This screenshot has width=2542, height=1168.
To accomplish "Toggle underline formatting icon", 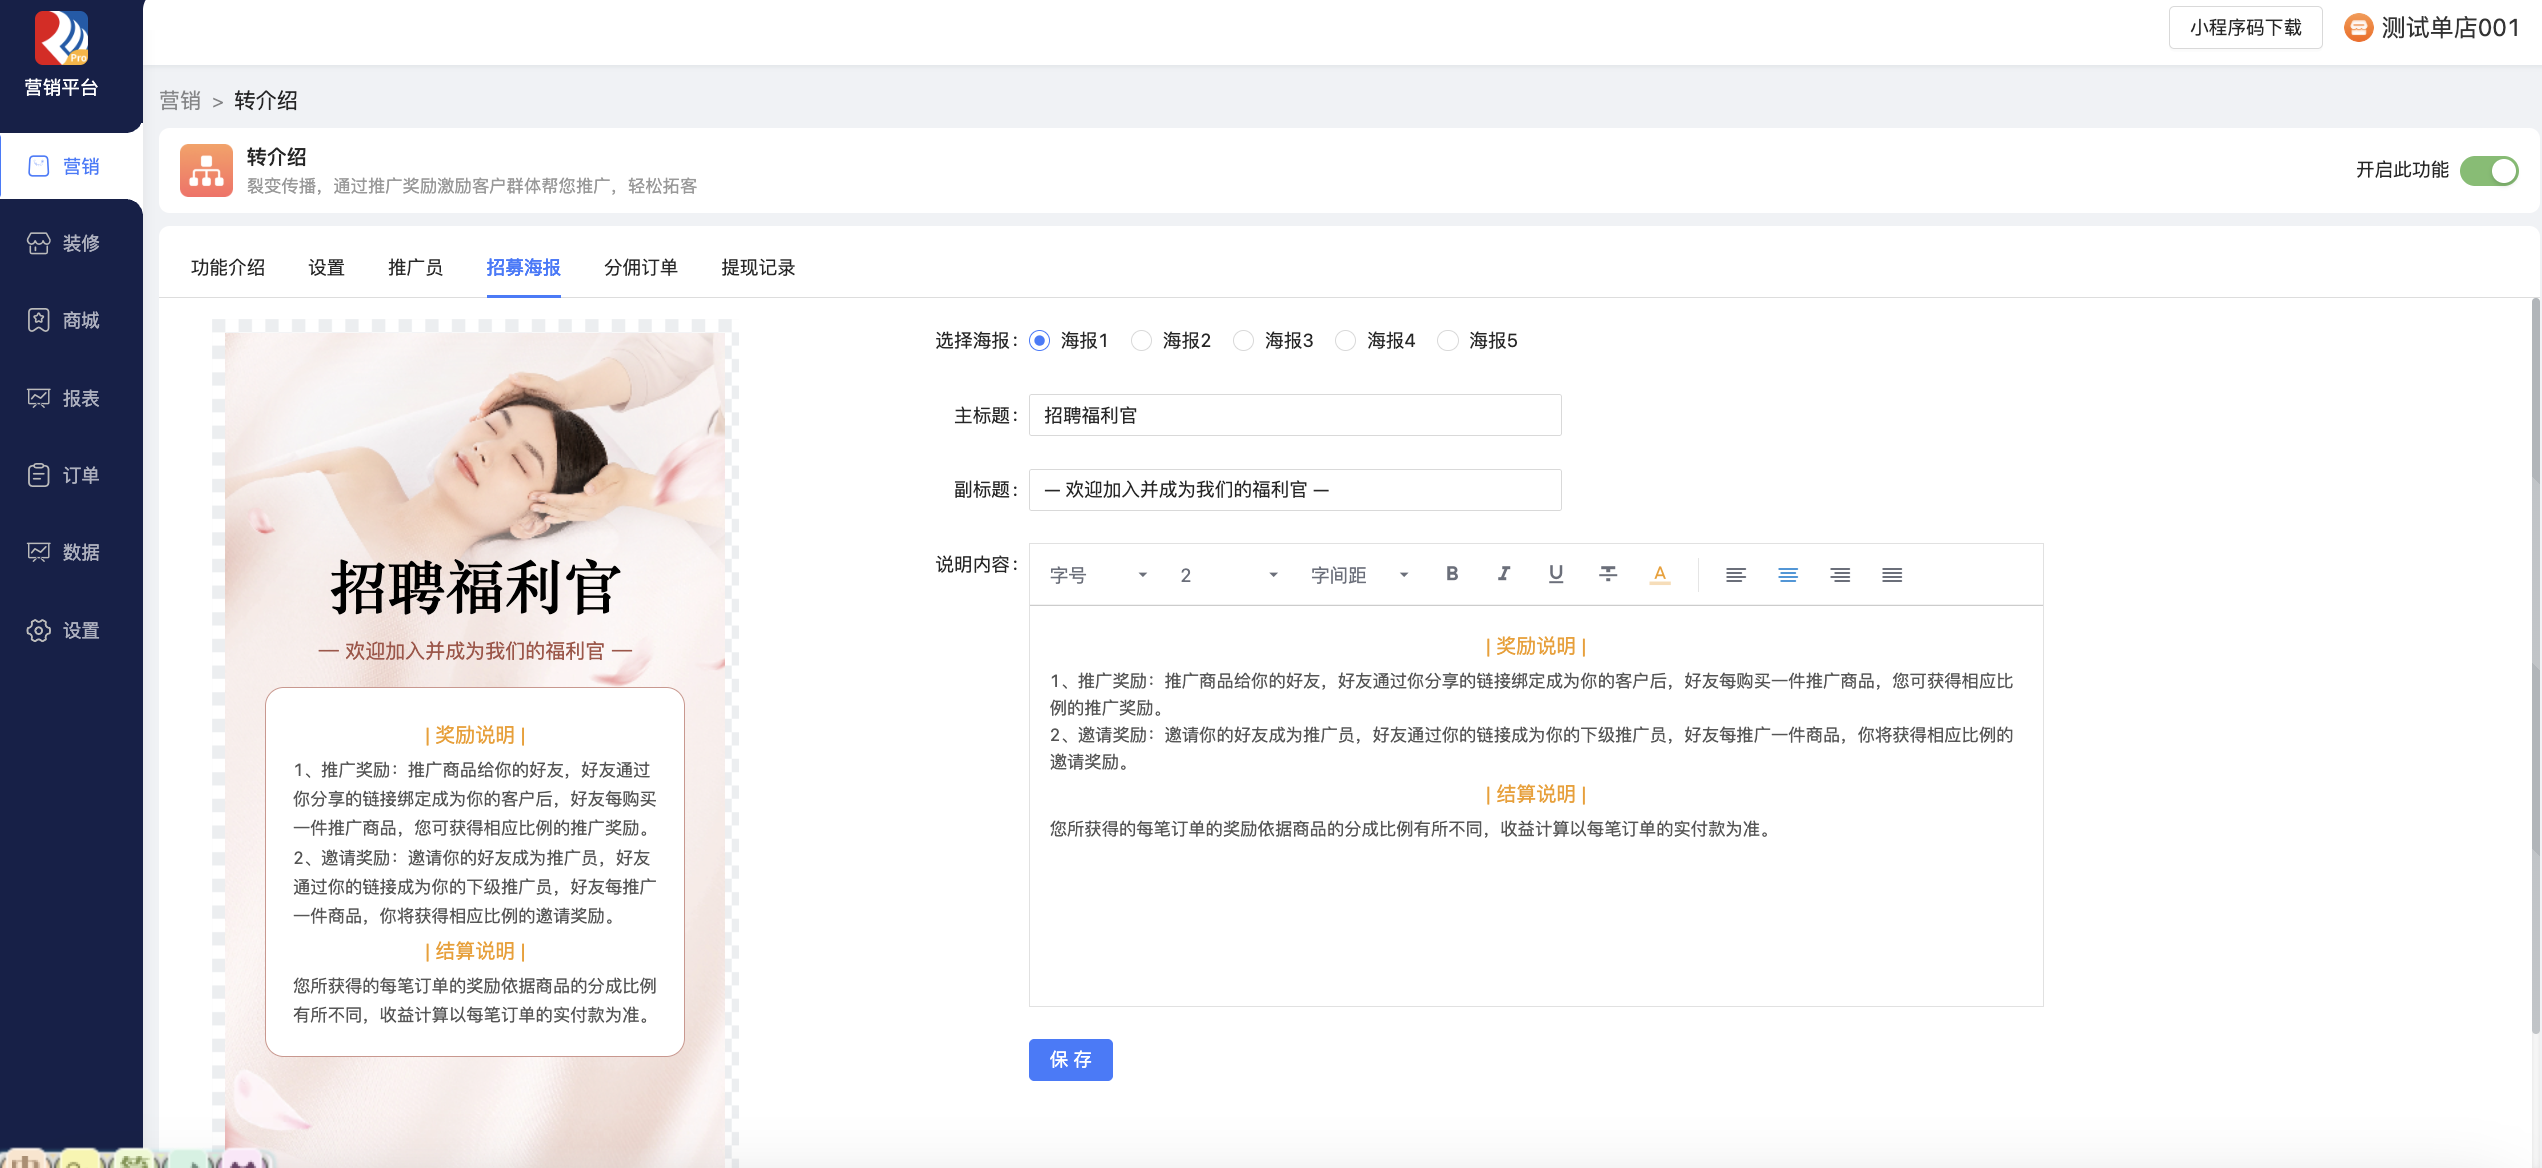I will coord(1556,574).
